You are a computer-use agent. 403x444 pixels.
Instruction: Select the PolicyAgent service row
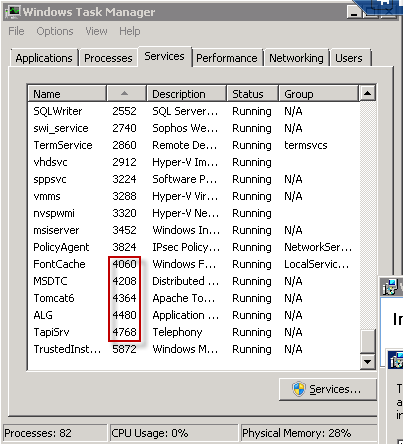pyautogui.click(x=194, y=247)
